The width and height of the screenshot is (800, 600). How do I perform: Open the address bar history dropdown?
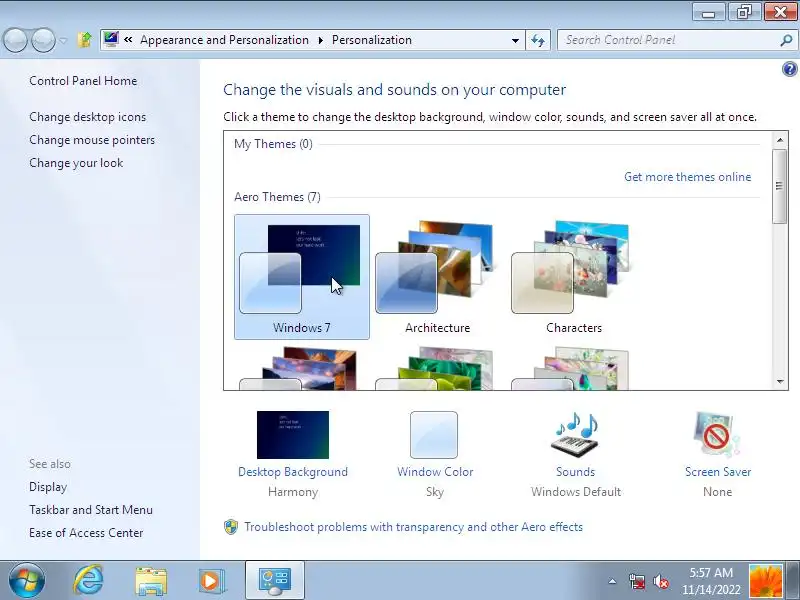[x=515, y=40]
